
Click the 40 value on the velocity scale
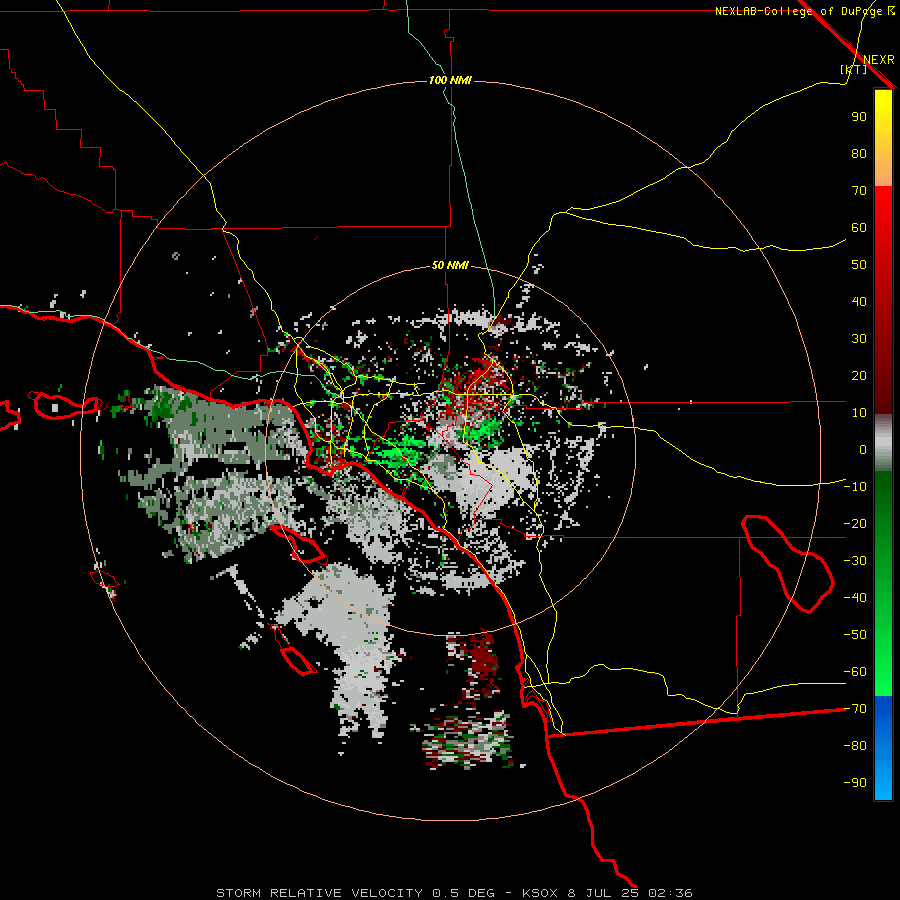click(x=859, y=302)
